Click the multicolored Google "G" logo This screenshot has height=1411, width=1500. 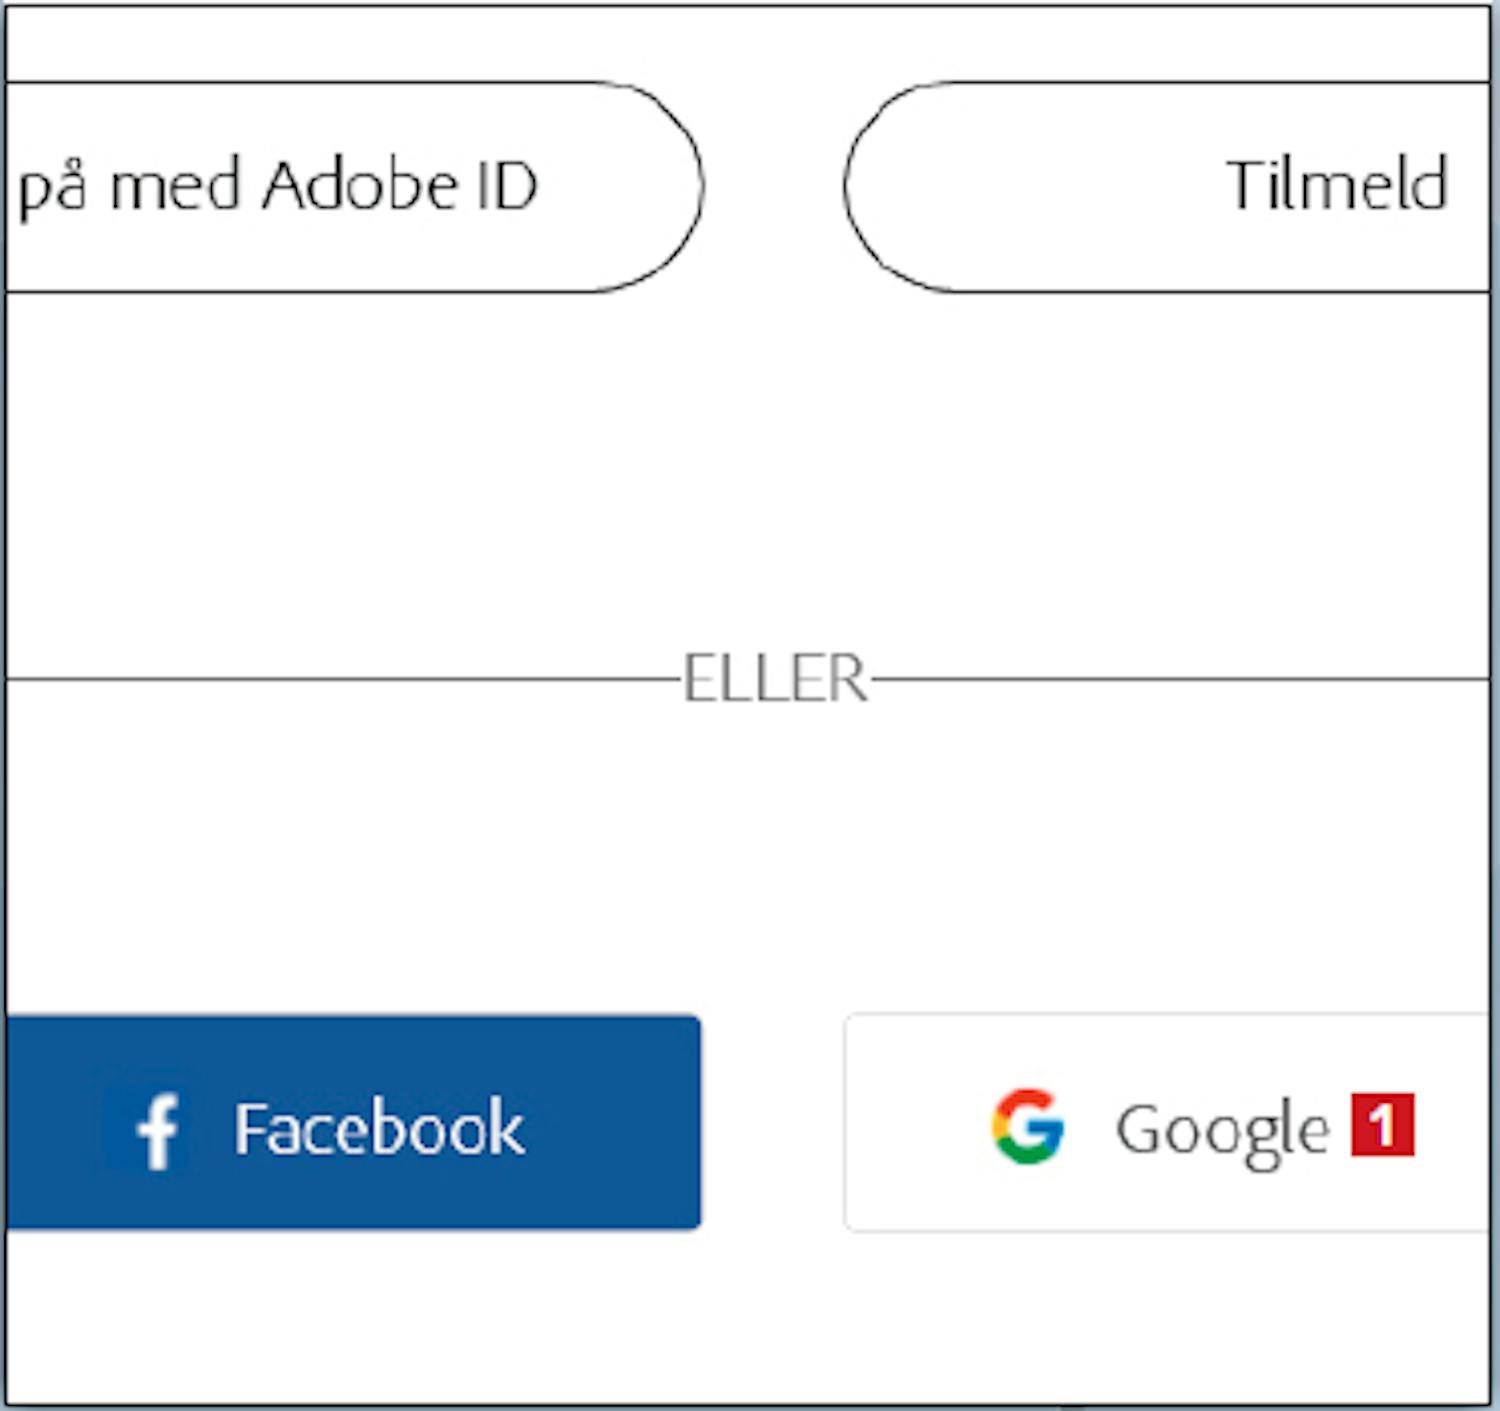pos(1027,1126)
